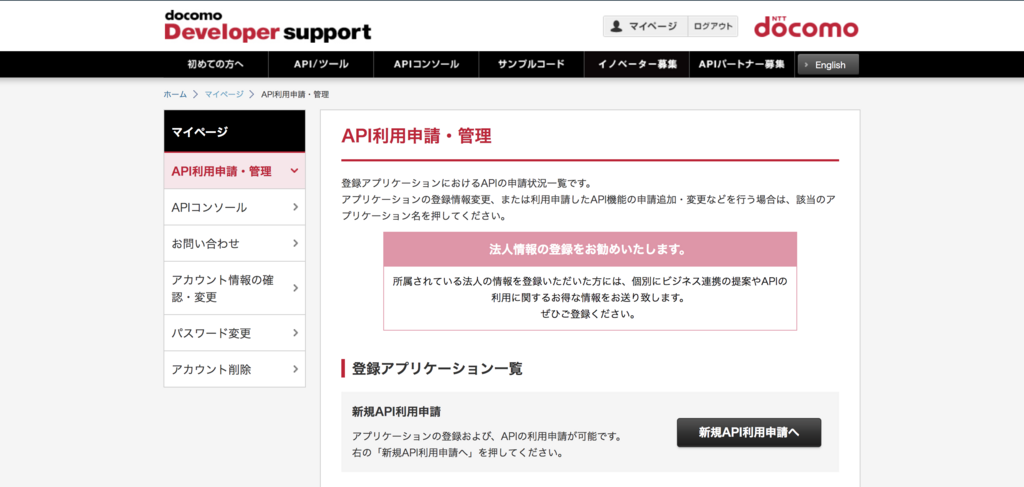The height and width of the screenshot is (487, 1024).
Task: Click chevron beside パスワード変更
Action: coord(295,333)
